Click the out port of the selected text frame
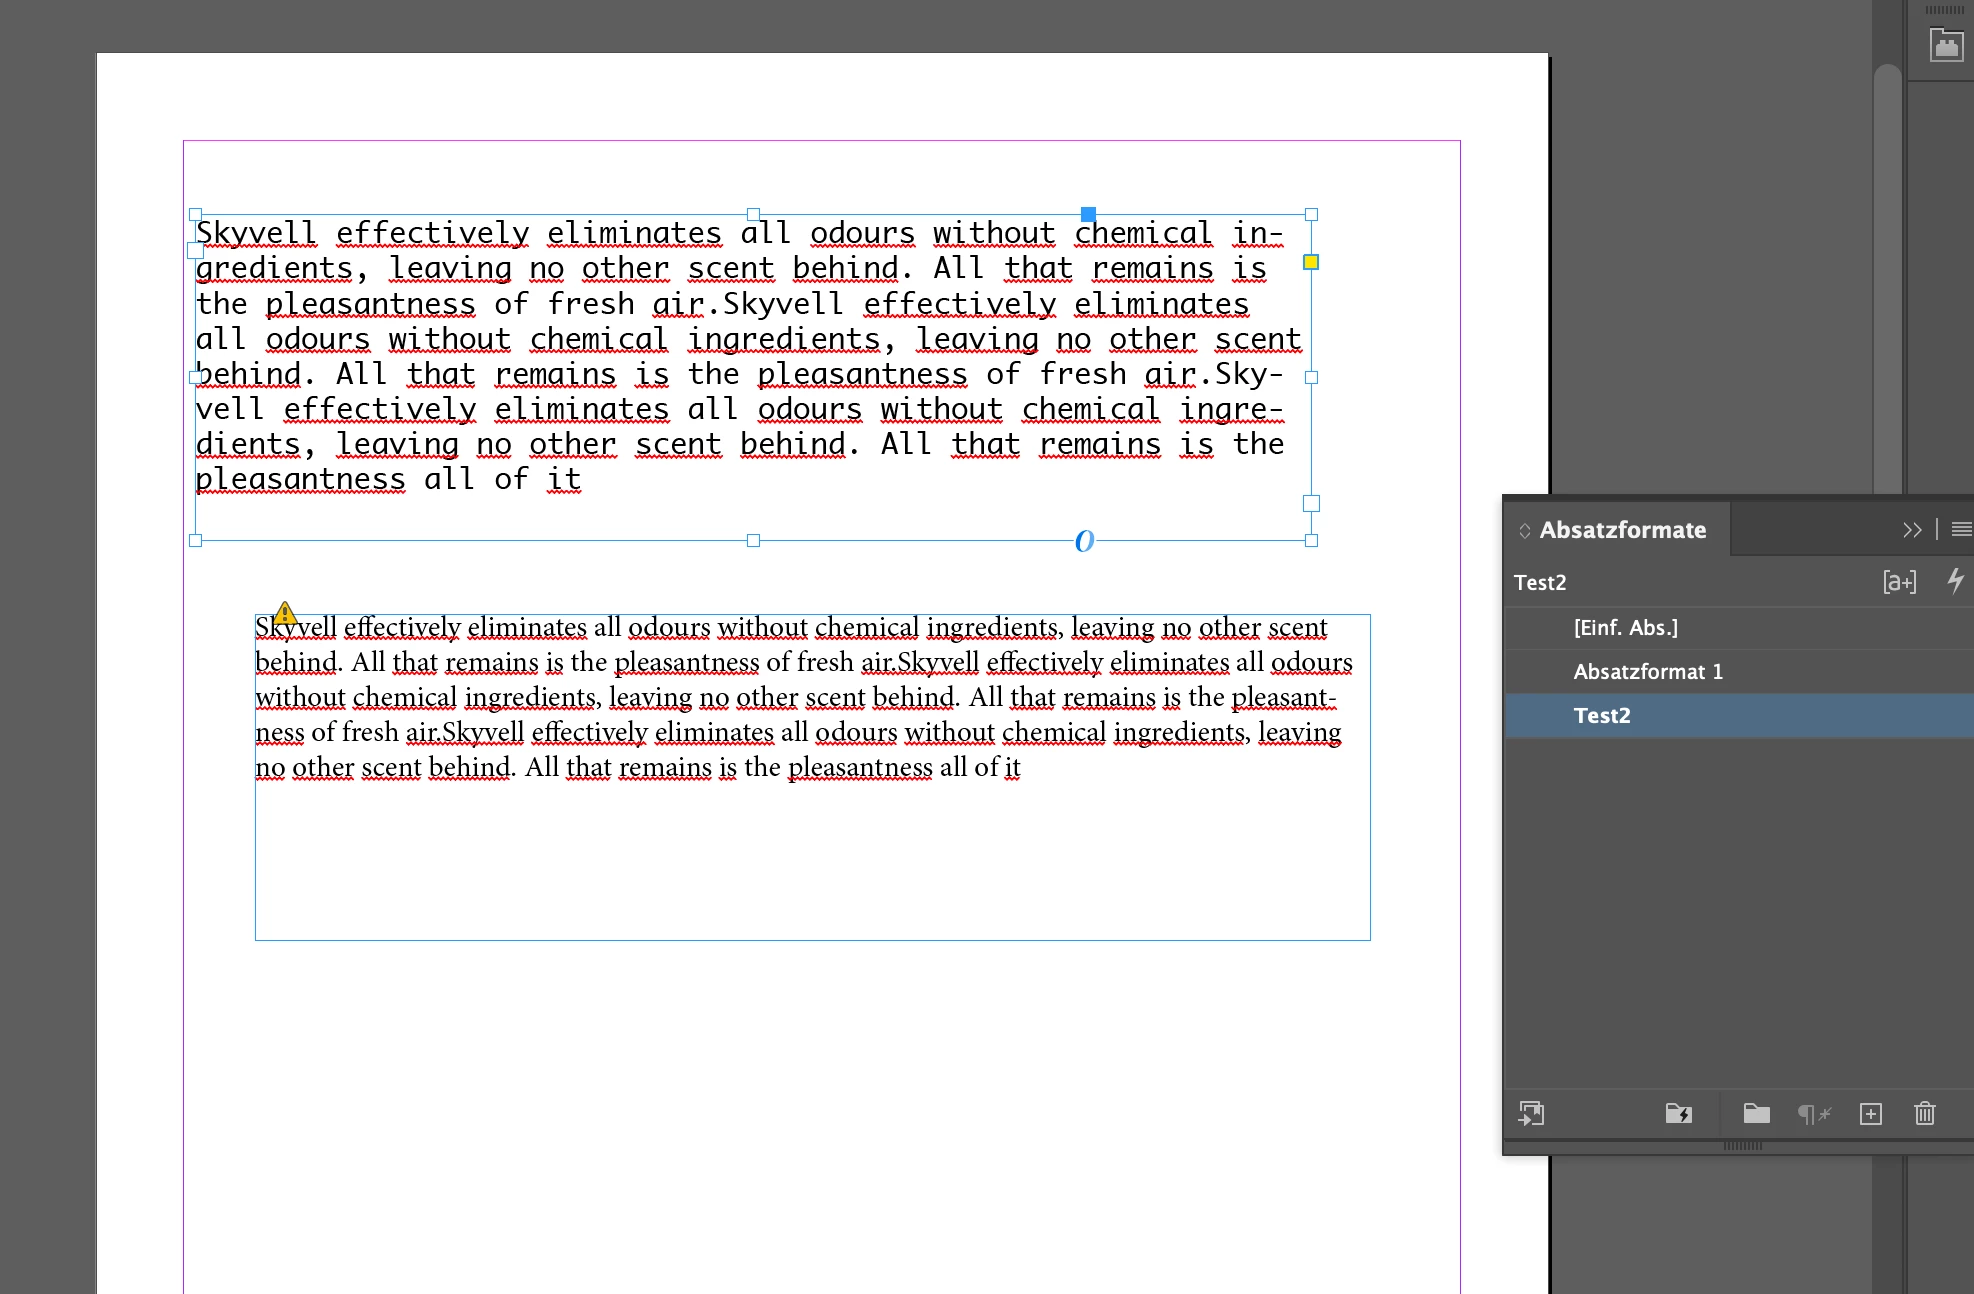Viewport: 1974px width, 1294px height. pos(1311,504)
